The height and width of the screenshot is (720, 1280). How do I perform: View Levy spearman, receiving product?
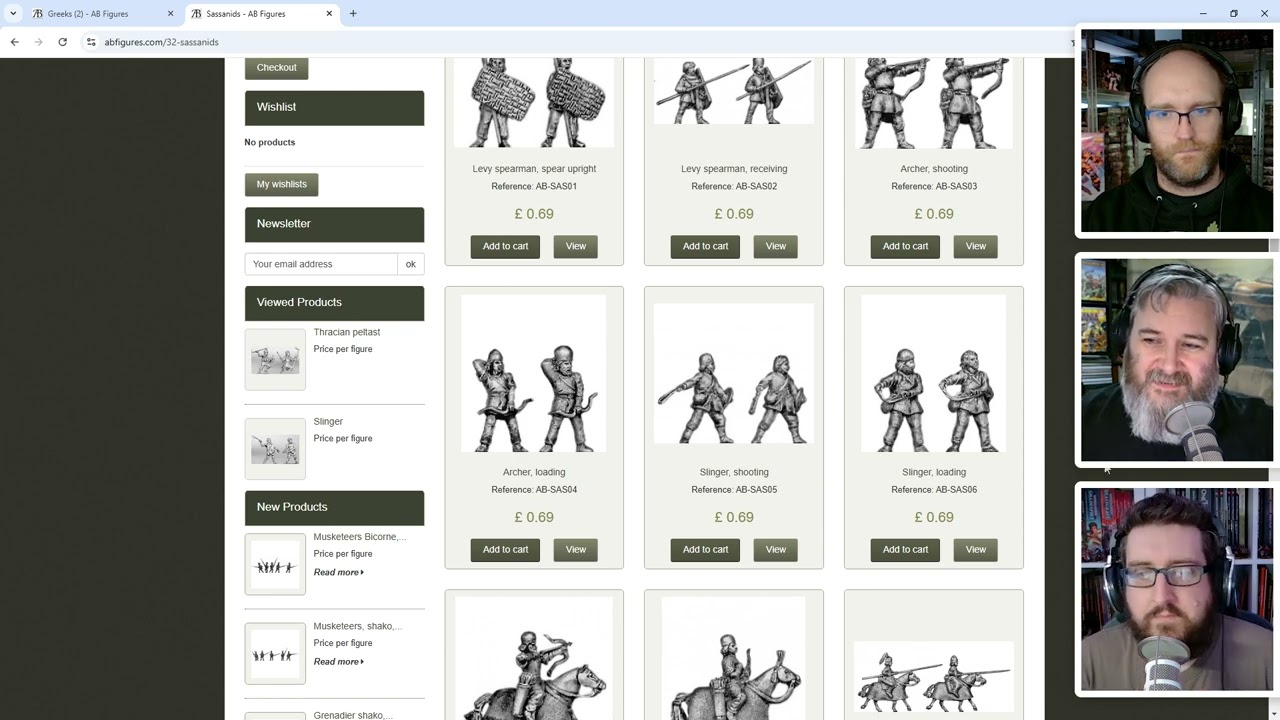point(776,246)
